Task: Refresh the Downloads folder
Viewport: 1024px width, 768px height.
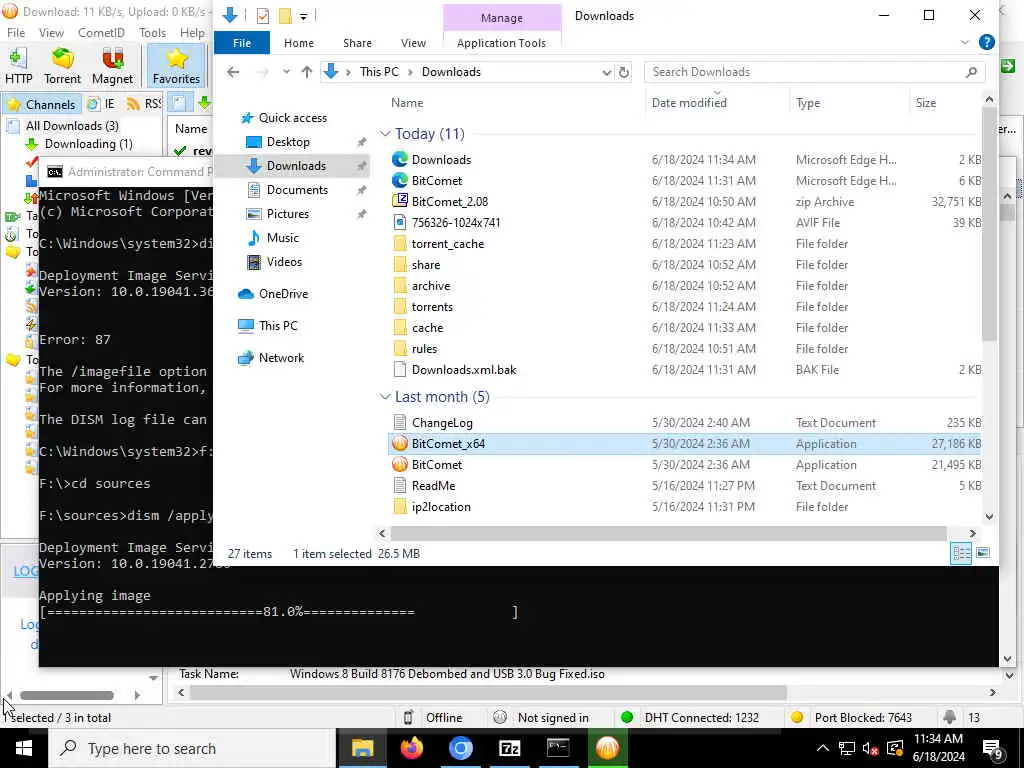Action: [624, 72]
